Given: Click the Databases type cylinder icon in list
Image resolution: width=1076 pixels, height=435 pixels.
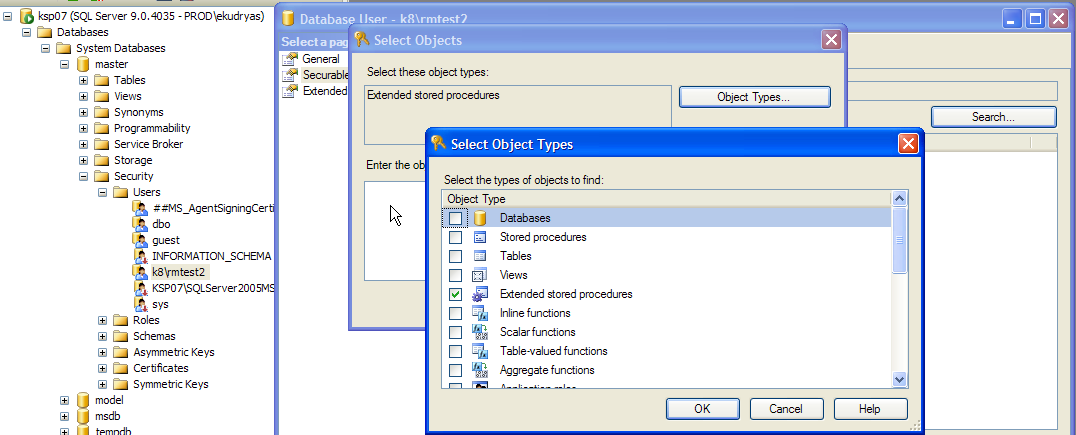Looking at the screenshot, I should click(x=480, y=218).
